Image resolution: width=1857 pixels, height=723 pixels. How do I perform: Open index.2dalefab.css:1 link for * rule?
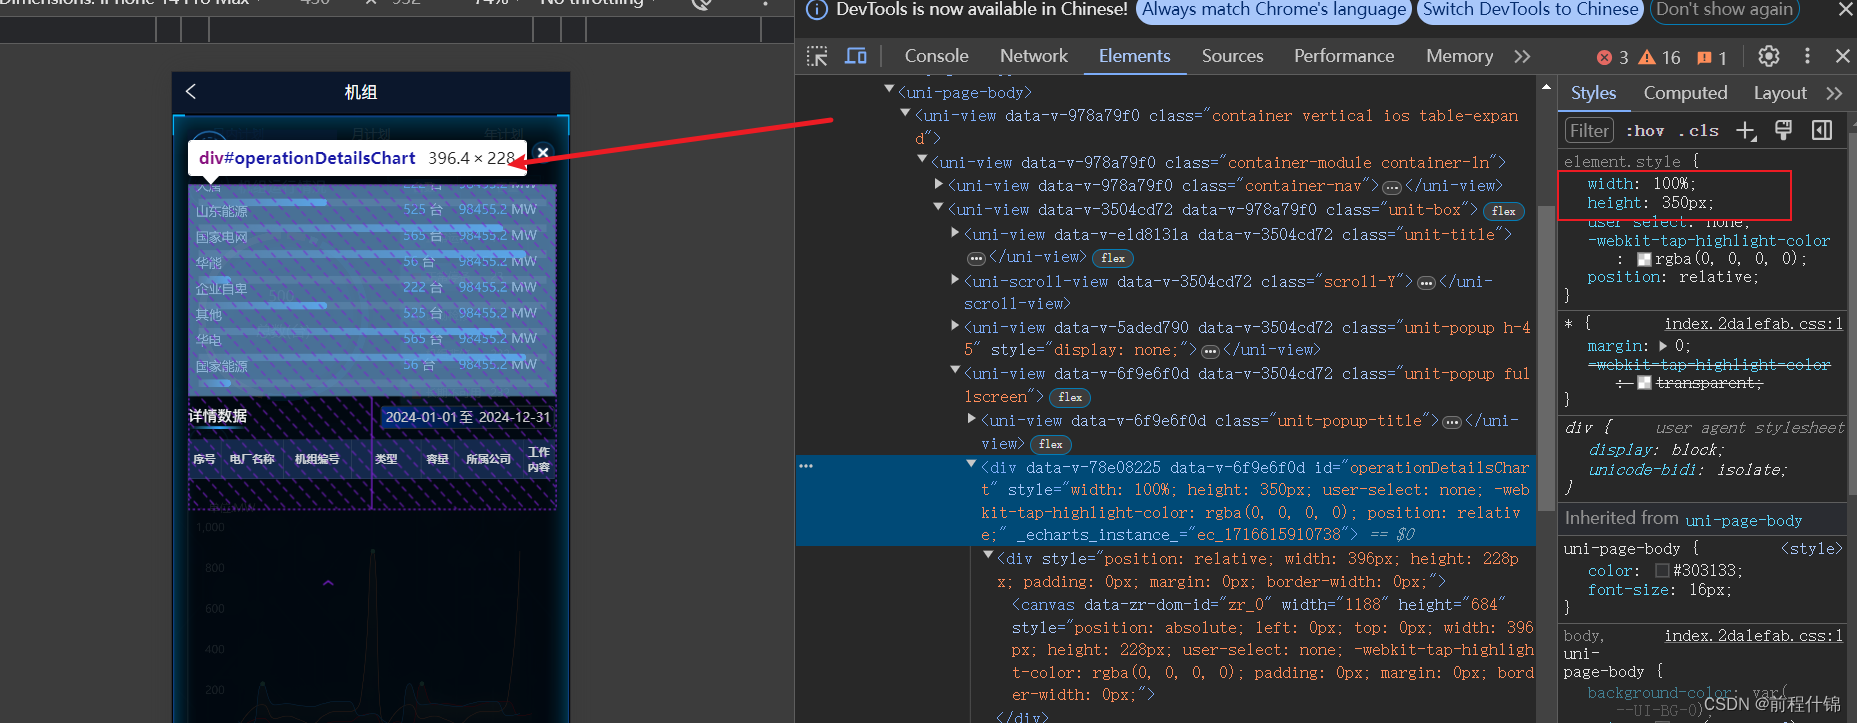click(x=1753, y=323)
